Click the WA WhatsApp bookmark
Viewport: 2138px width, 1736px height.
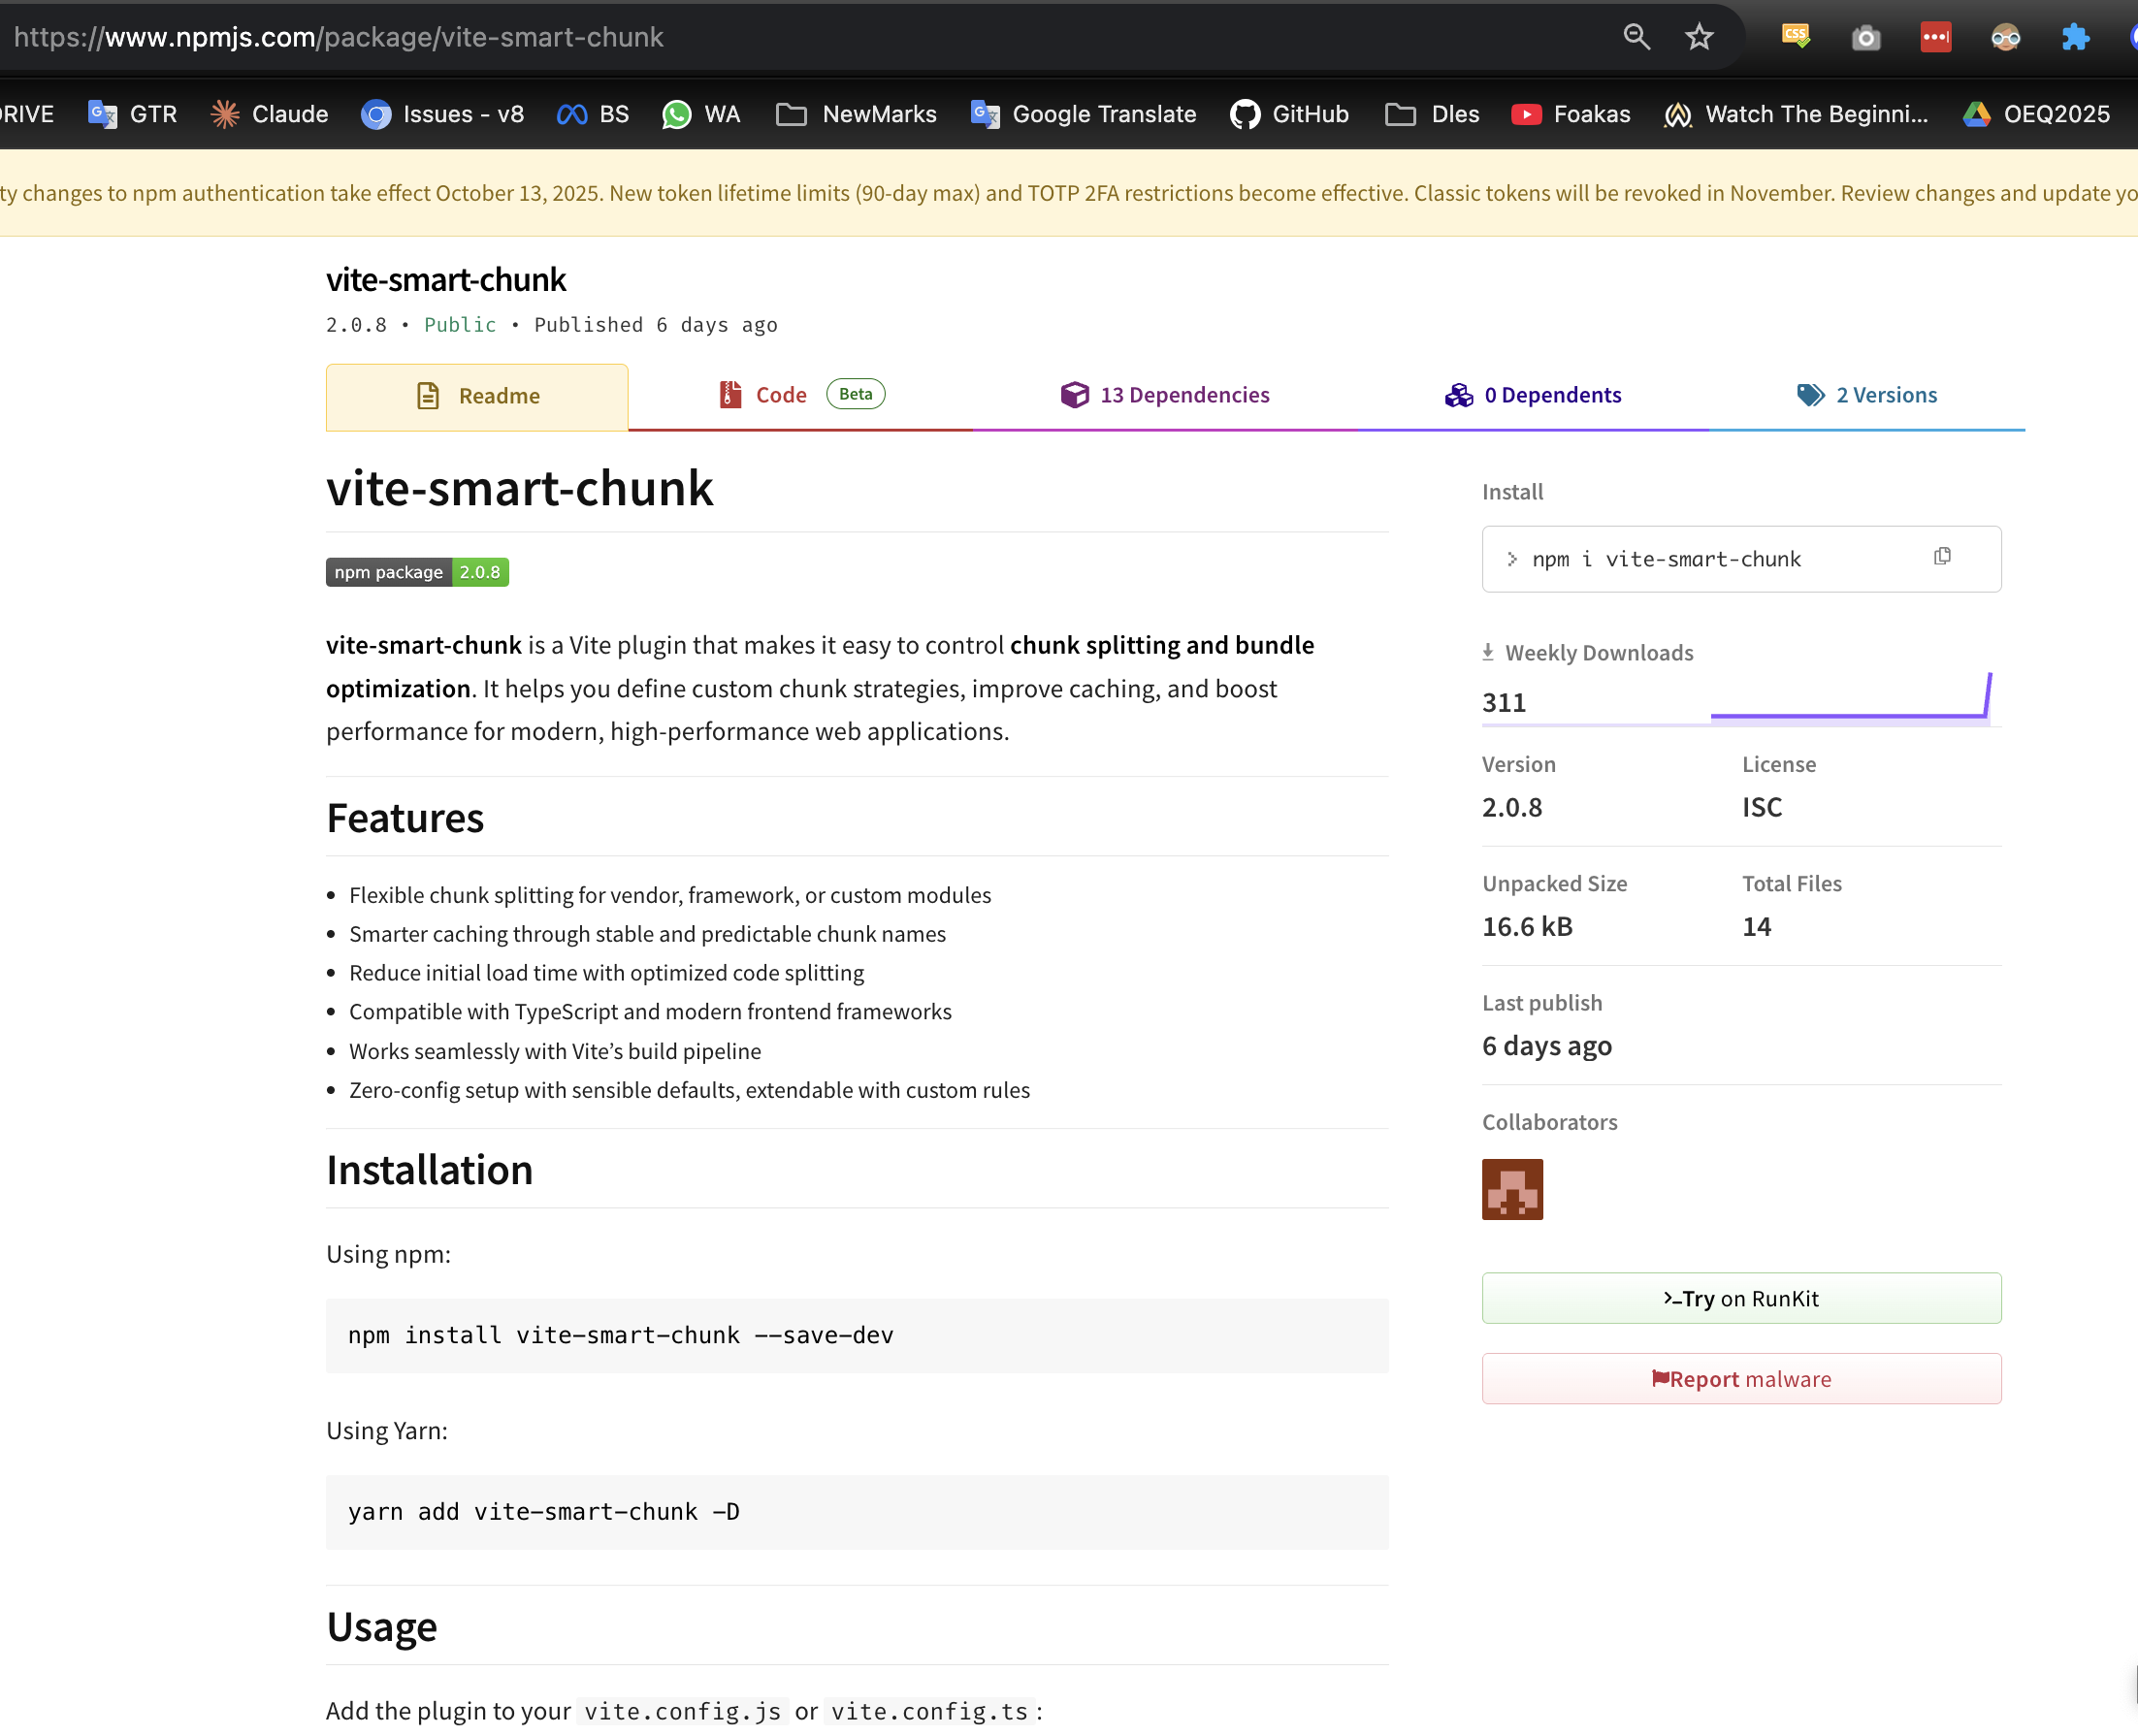(700, 113)
